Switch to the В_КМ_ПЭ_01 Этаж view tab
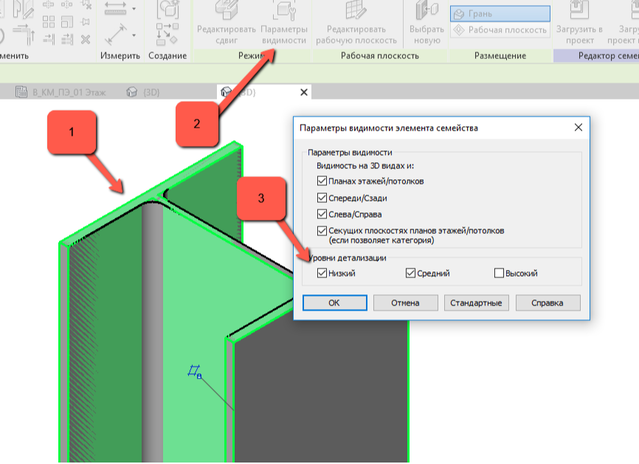Image resolution: width=639 pixels, height=464 pixels. pyautogui.click(x=60, y=92)
